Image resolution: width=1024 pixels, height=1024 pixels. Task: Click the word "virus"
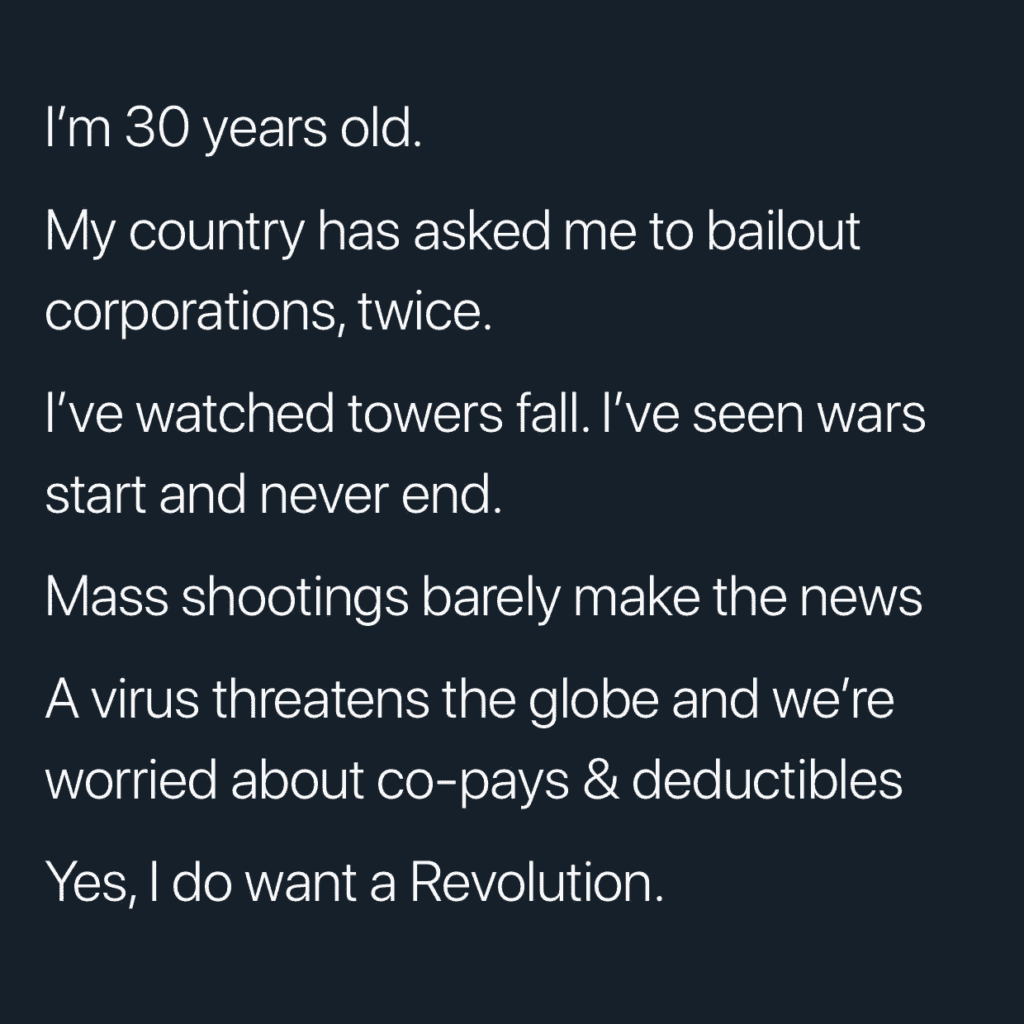pyautogui.click(x=144, y=698)
